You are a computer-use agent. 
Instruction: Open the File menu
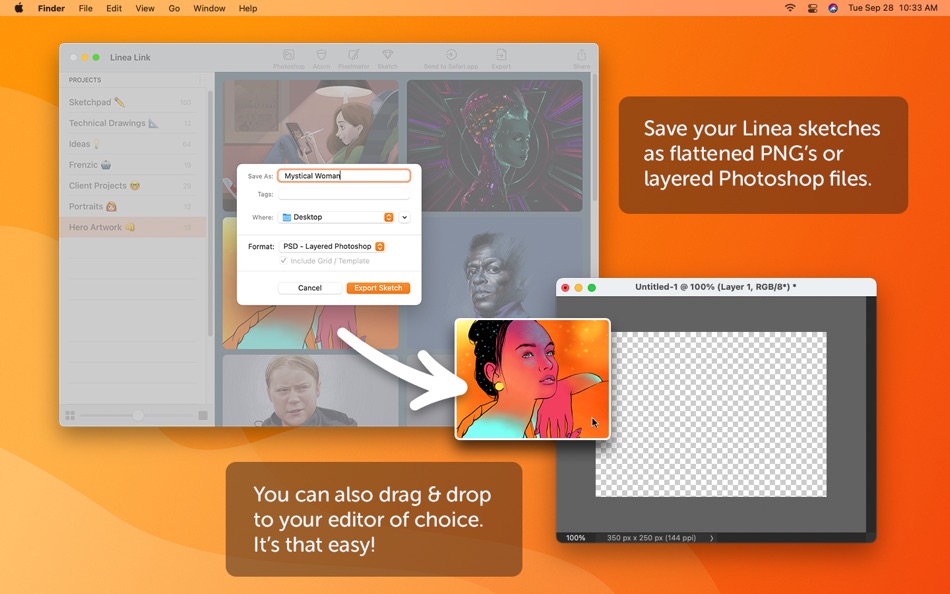tap(85, 8)
